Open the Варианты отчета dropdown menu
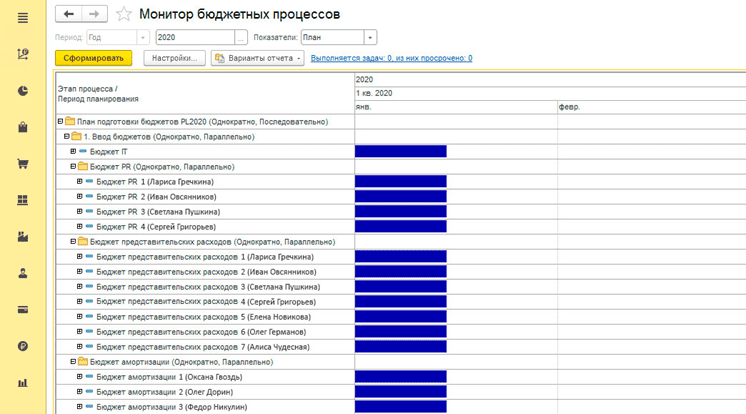Image resolution: width=746 pixels, height=414 pixels. [257, 58]
